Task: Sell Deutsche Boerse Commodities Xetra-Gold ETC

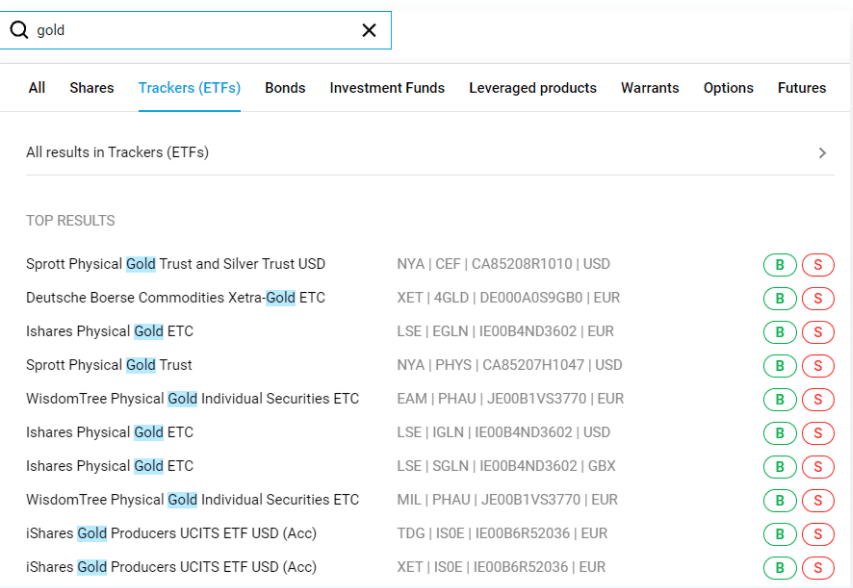Action: [x=817, y=298]
